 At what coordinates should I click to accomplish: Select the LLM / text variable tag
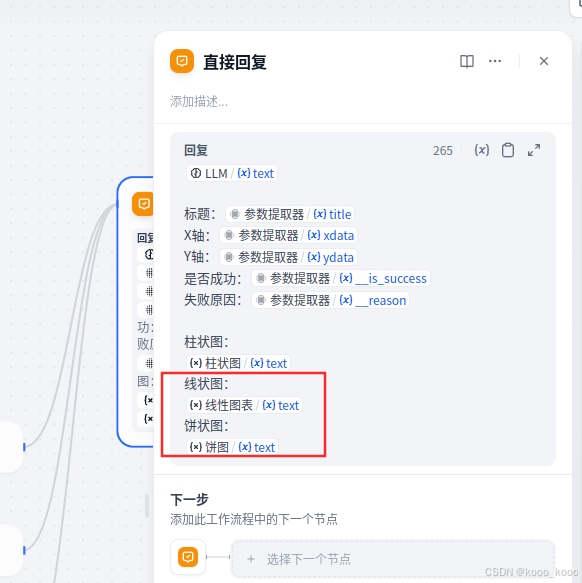pos(232,173)
